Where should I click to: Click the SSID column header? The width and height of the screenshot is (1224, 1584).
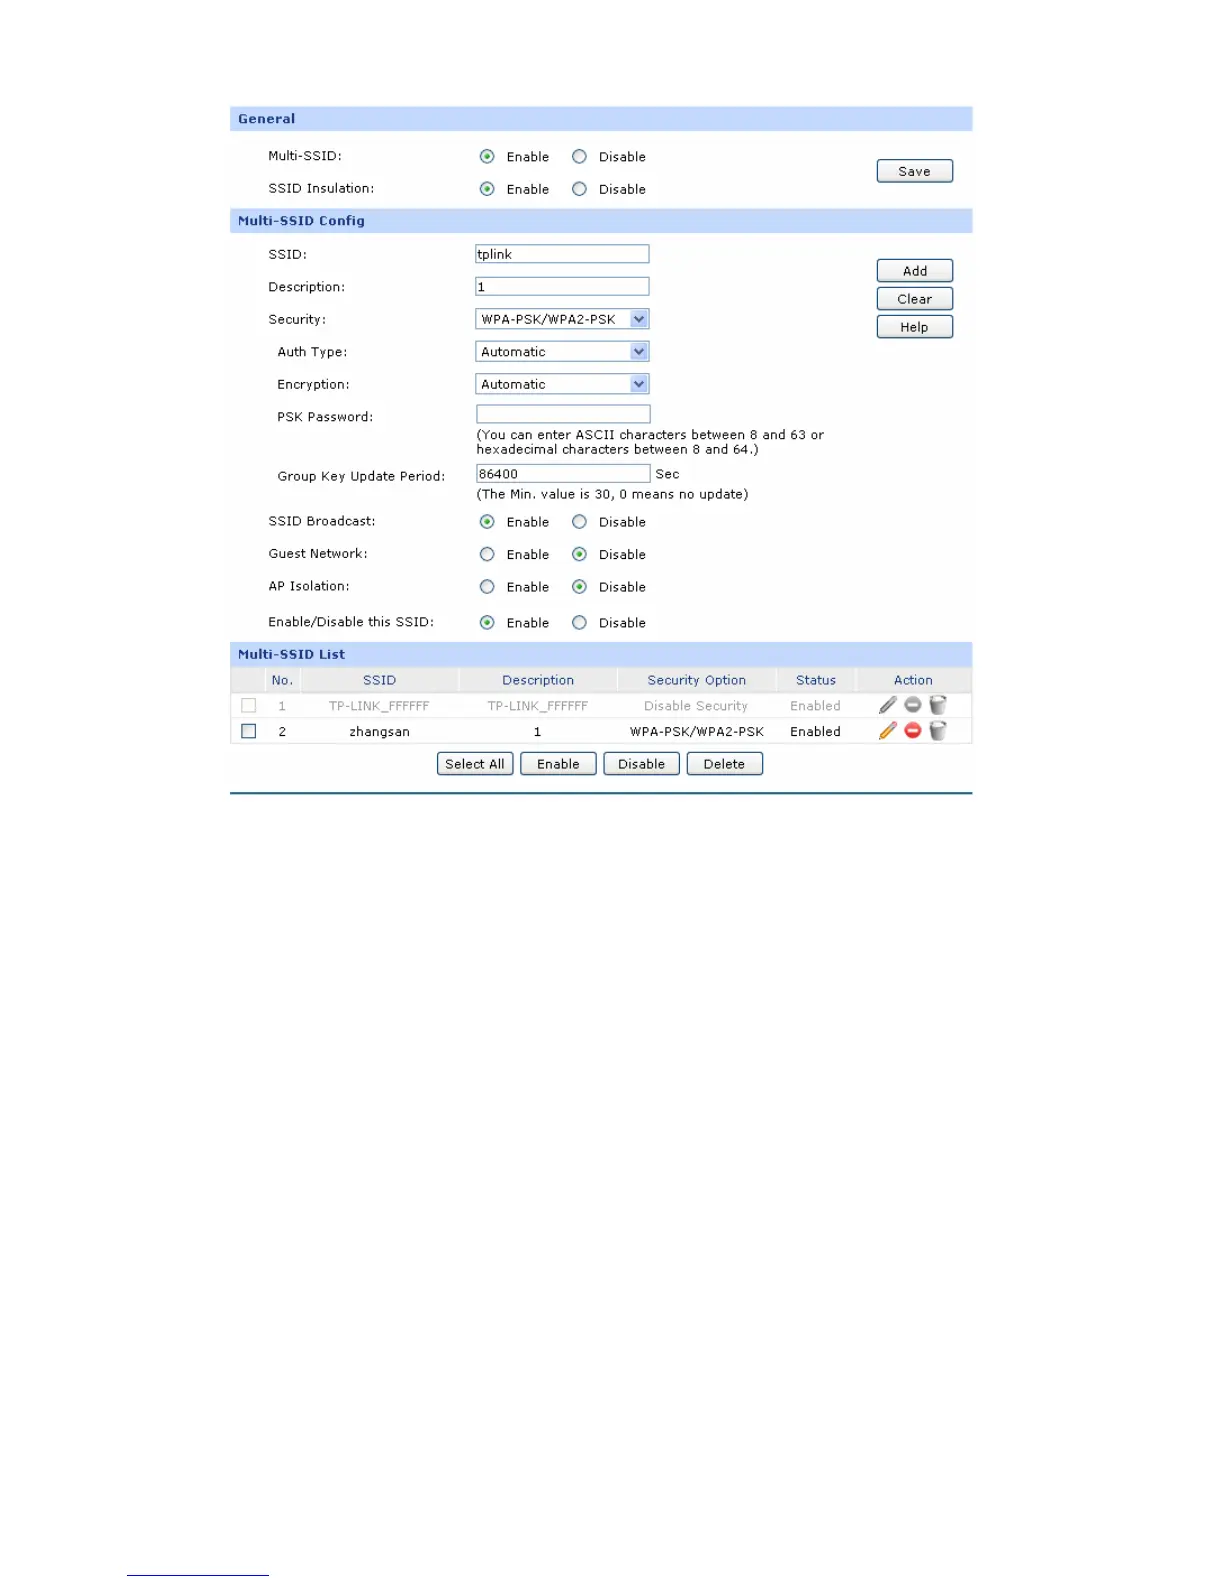click(379, 680)
